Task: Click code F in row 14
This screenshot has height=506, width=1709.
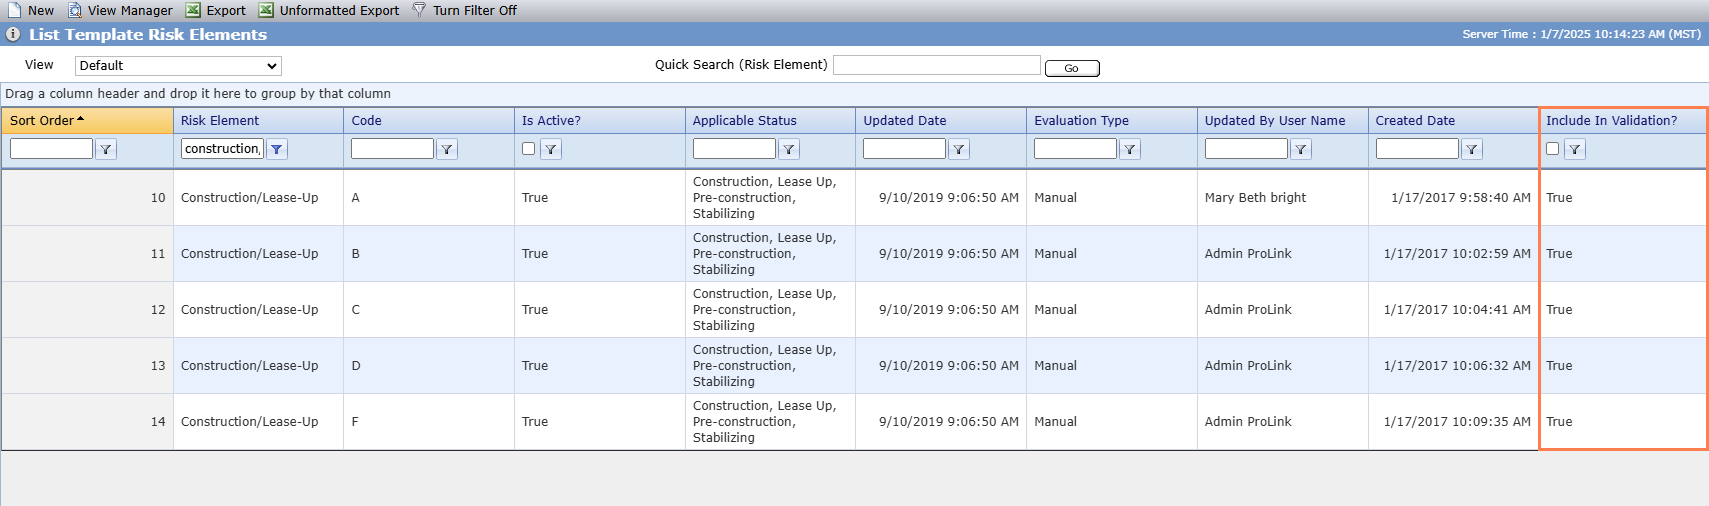Action: pyautogui.click(x=355, y=422)
